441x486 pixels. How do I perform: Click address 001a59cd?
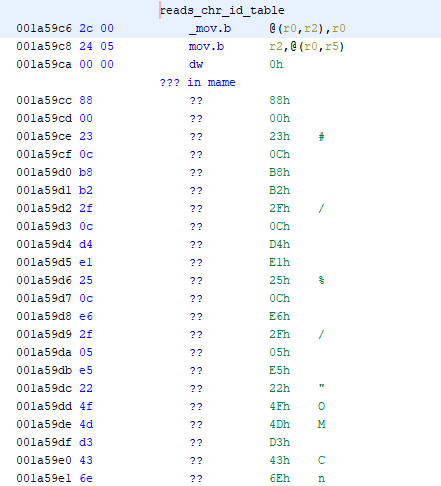(44, 119)
